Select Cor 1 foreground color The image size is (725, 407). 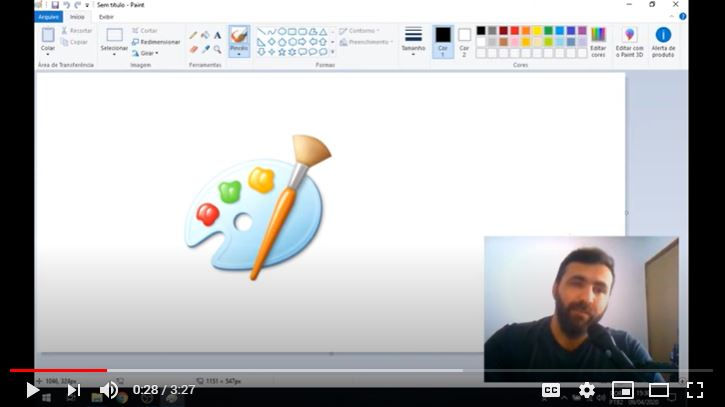443,41
